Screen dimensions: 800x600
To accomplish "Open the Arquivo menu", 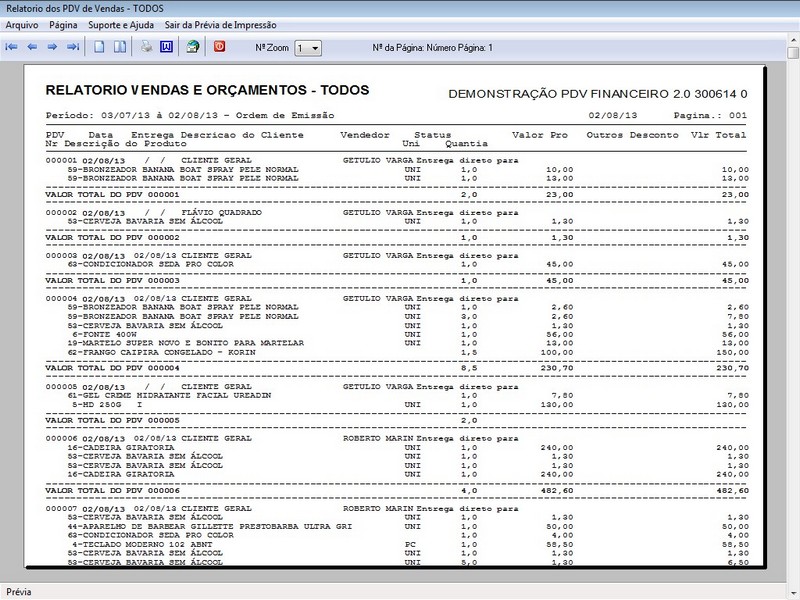I will point(23,24).
